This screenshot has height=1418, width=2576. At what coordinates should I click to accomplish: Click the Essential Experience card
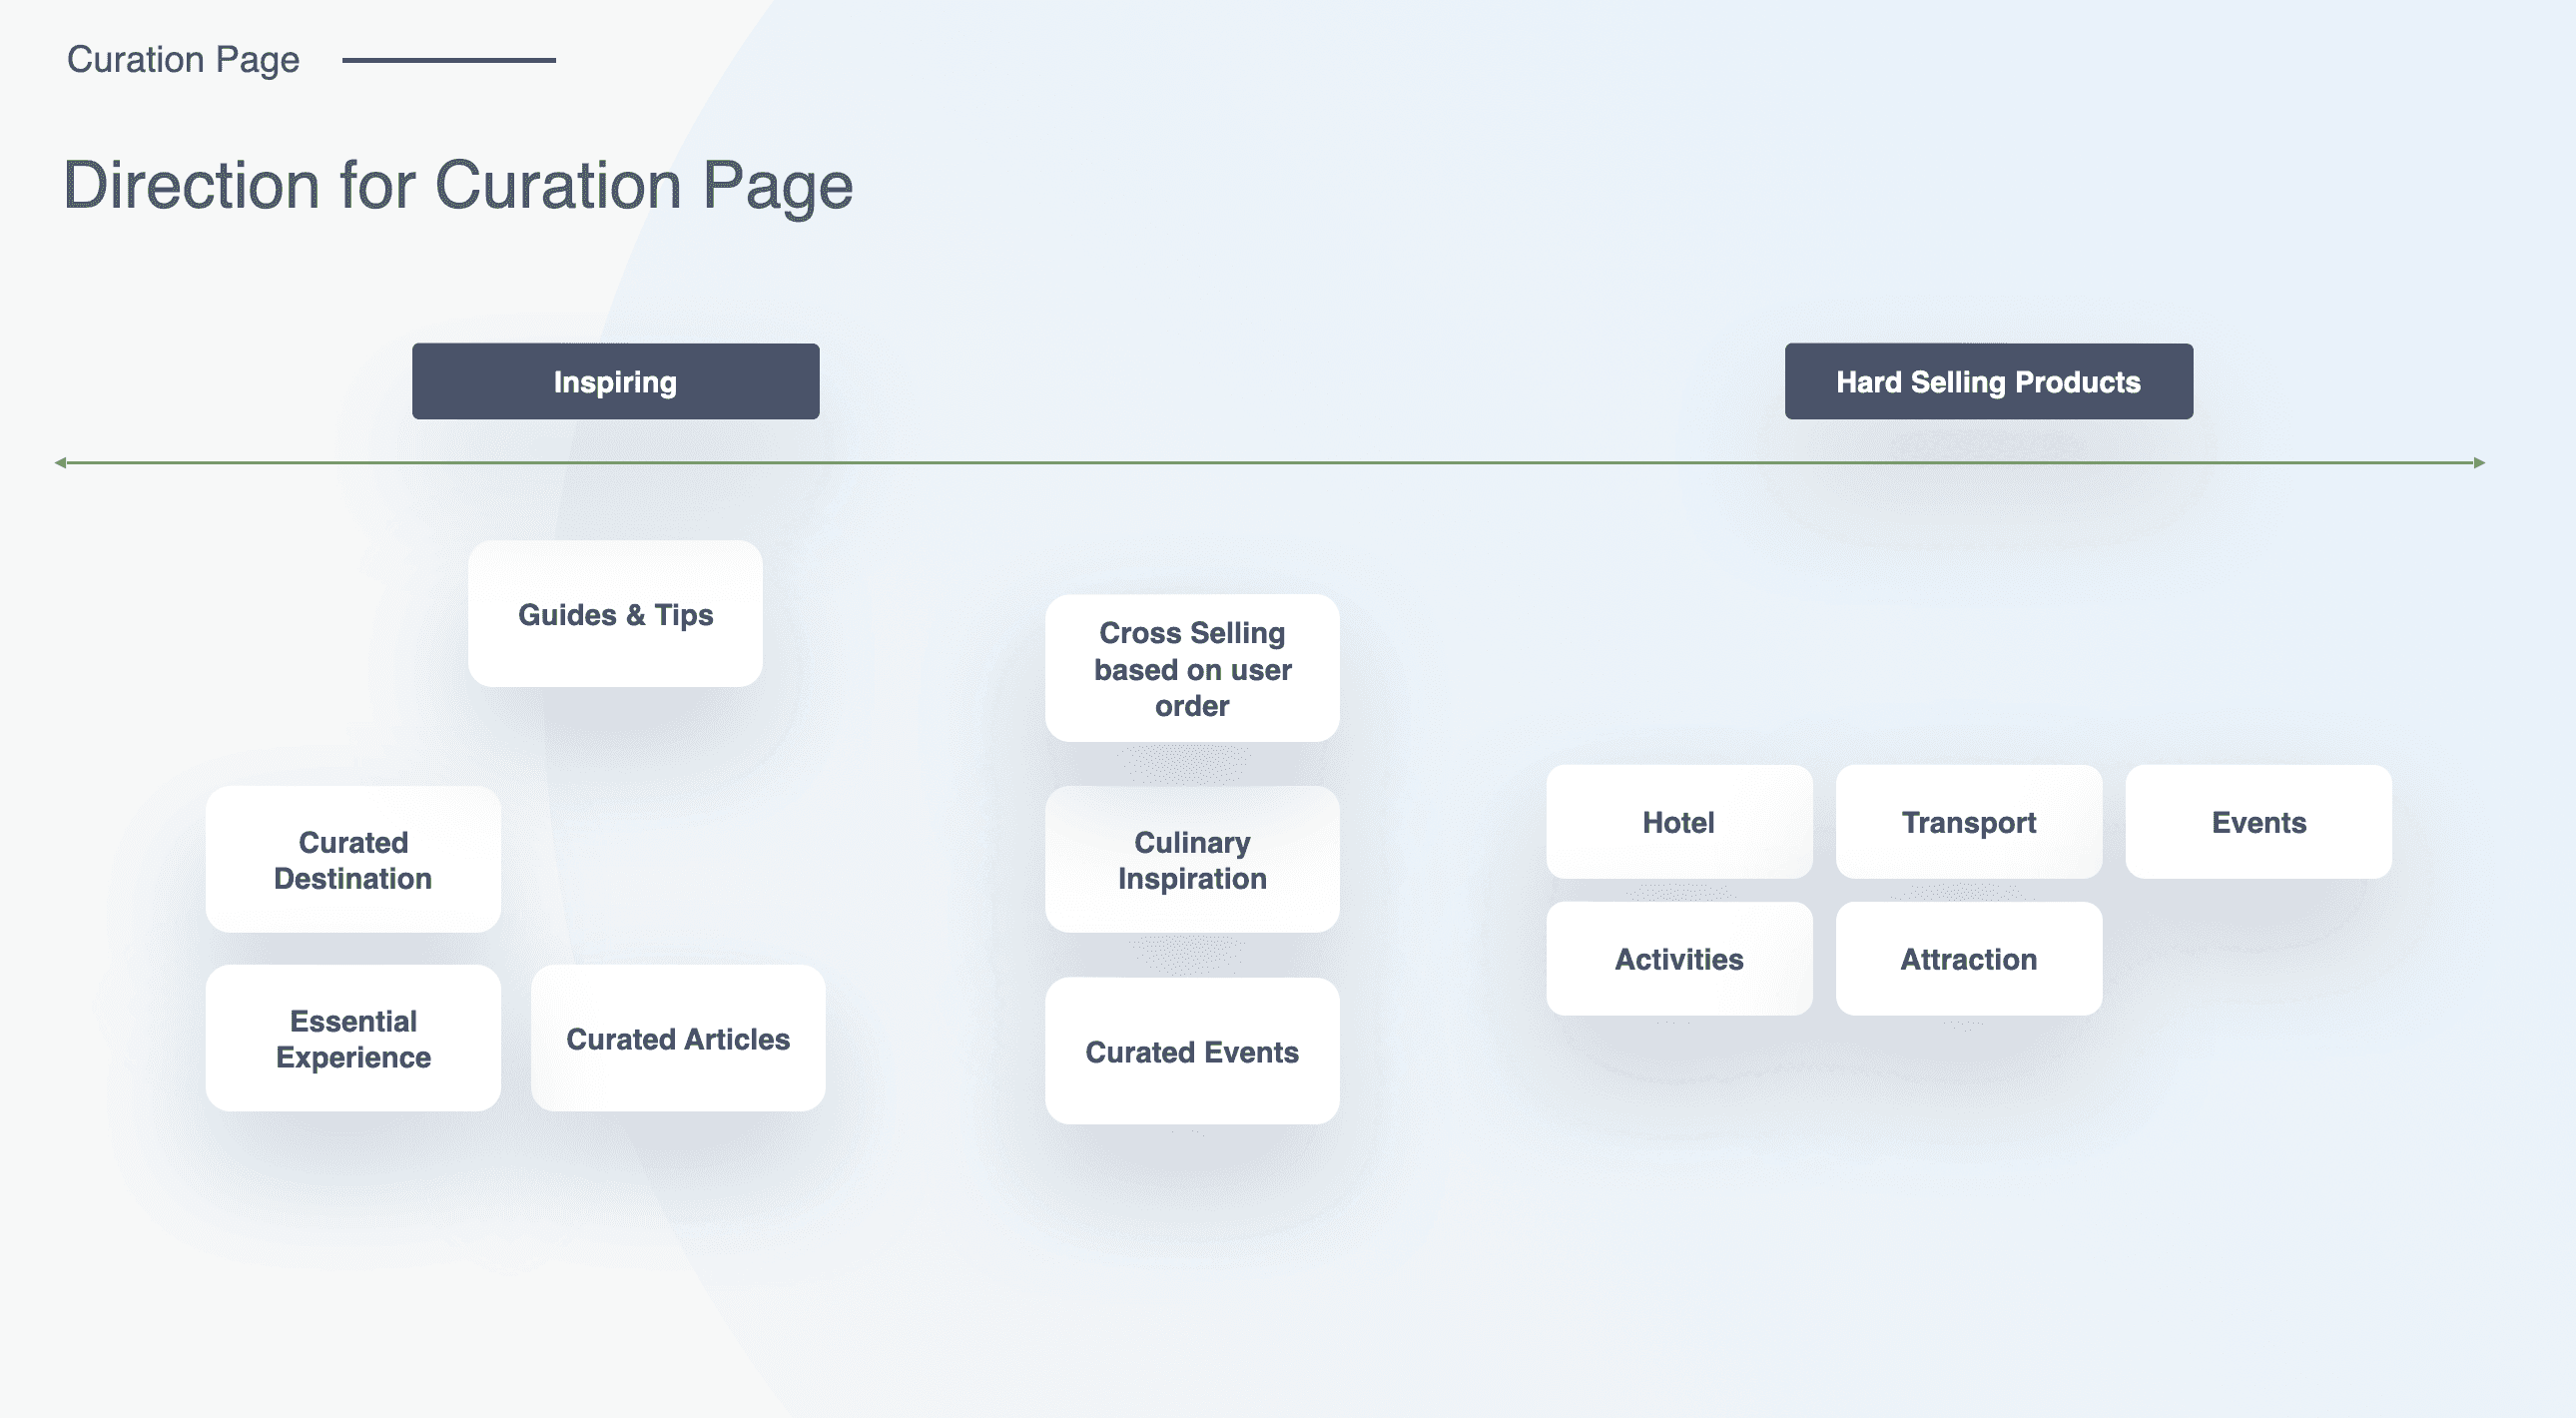(x=353, y=1038)
